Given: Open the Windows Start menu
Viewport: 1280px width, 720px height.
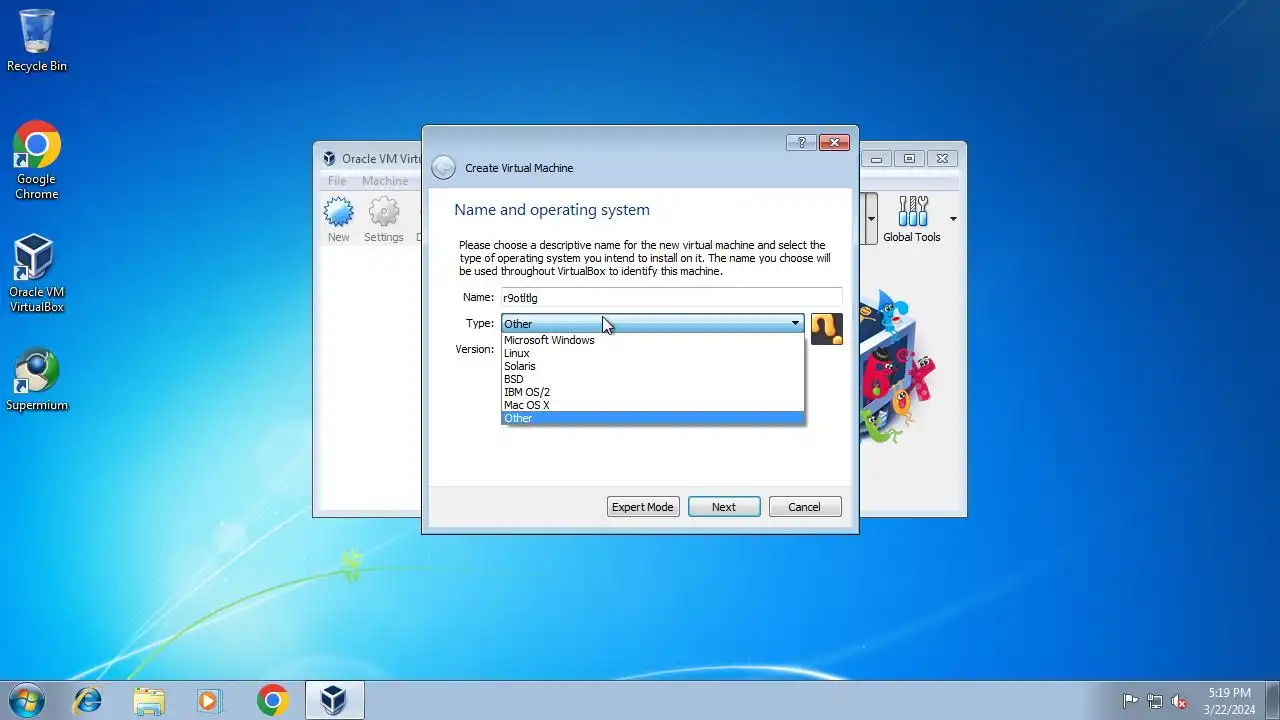Looking at the screenshot, I should pyautogui.click(x=26, y=700).
